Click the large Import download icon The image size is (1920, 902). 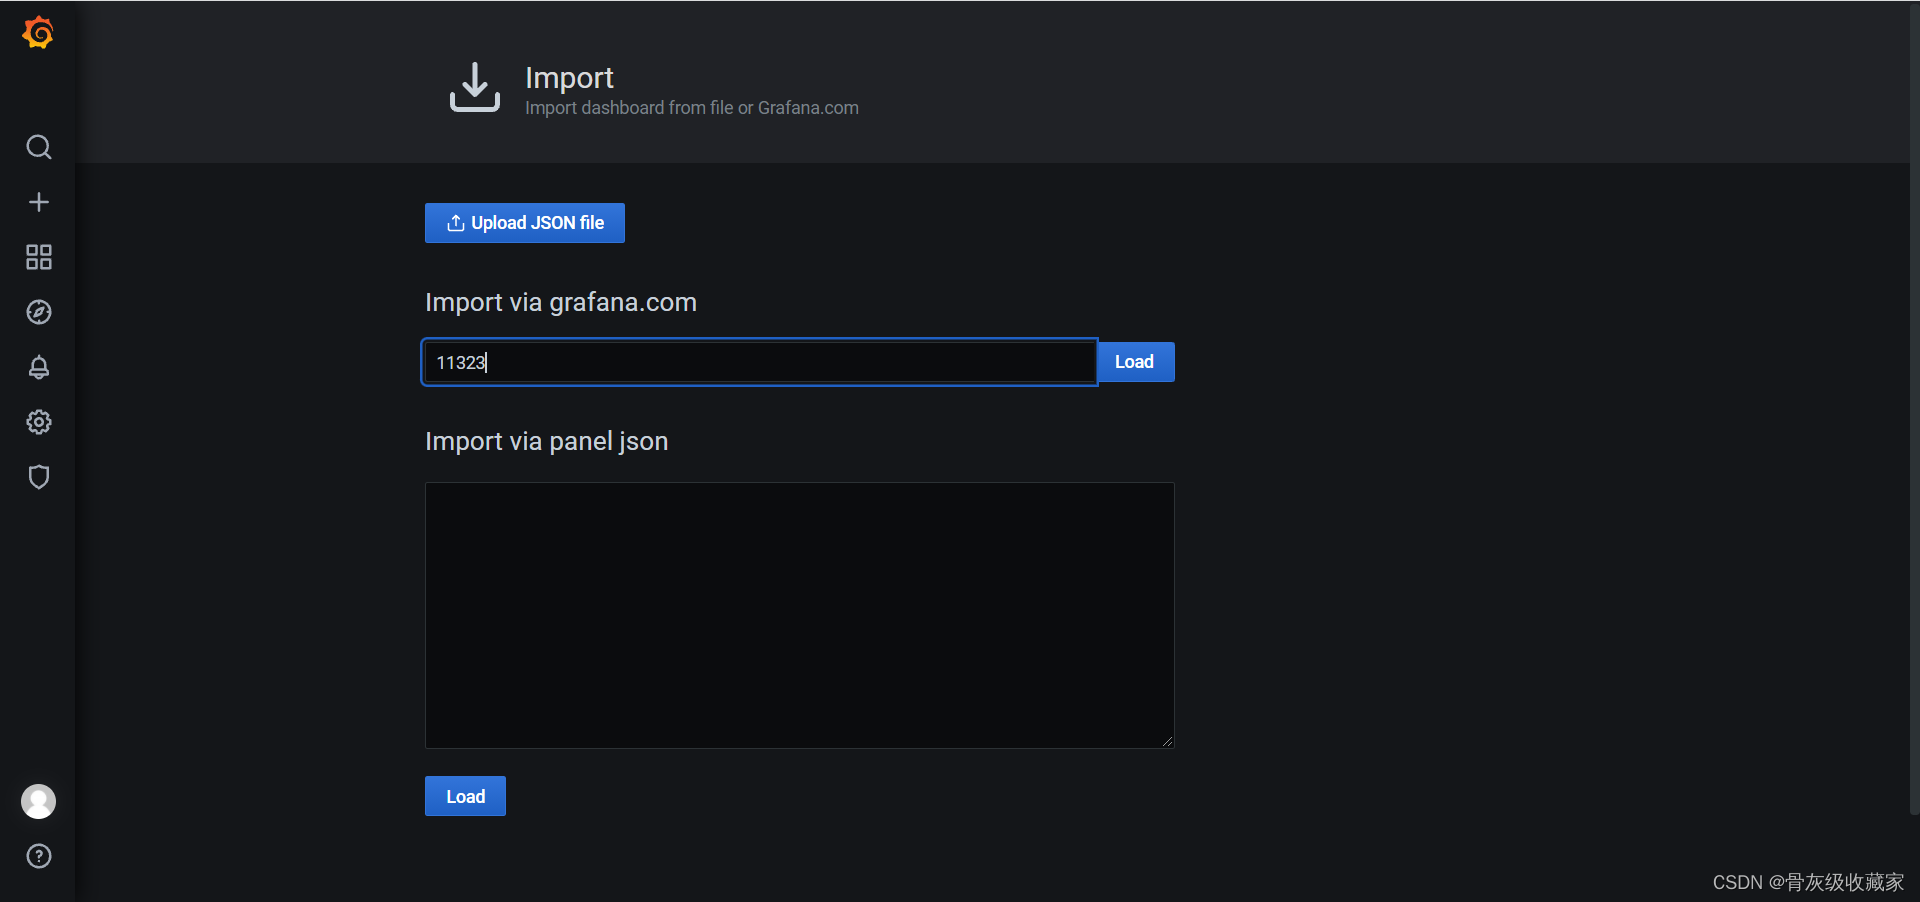tap(475, 88)
